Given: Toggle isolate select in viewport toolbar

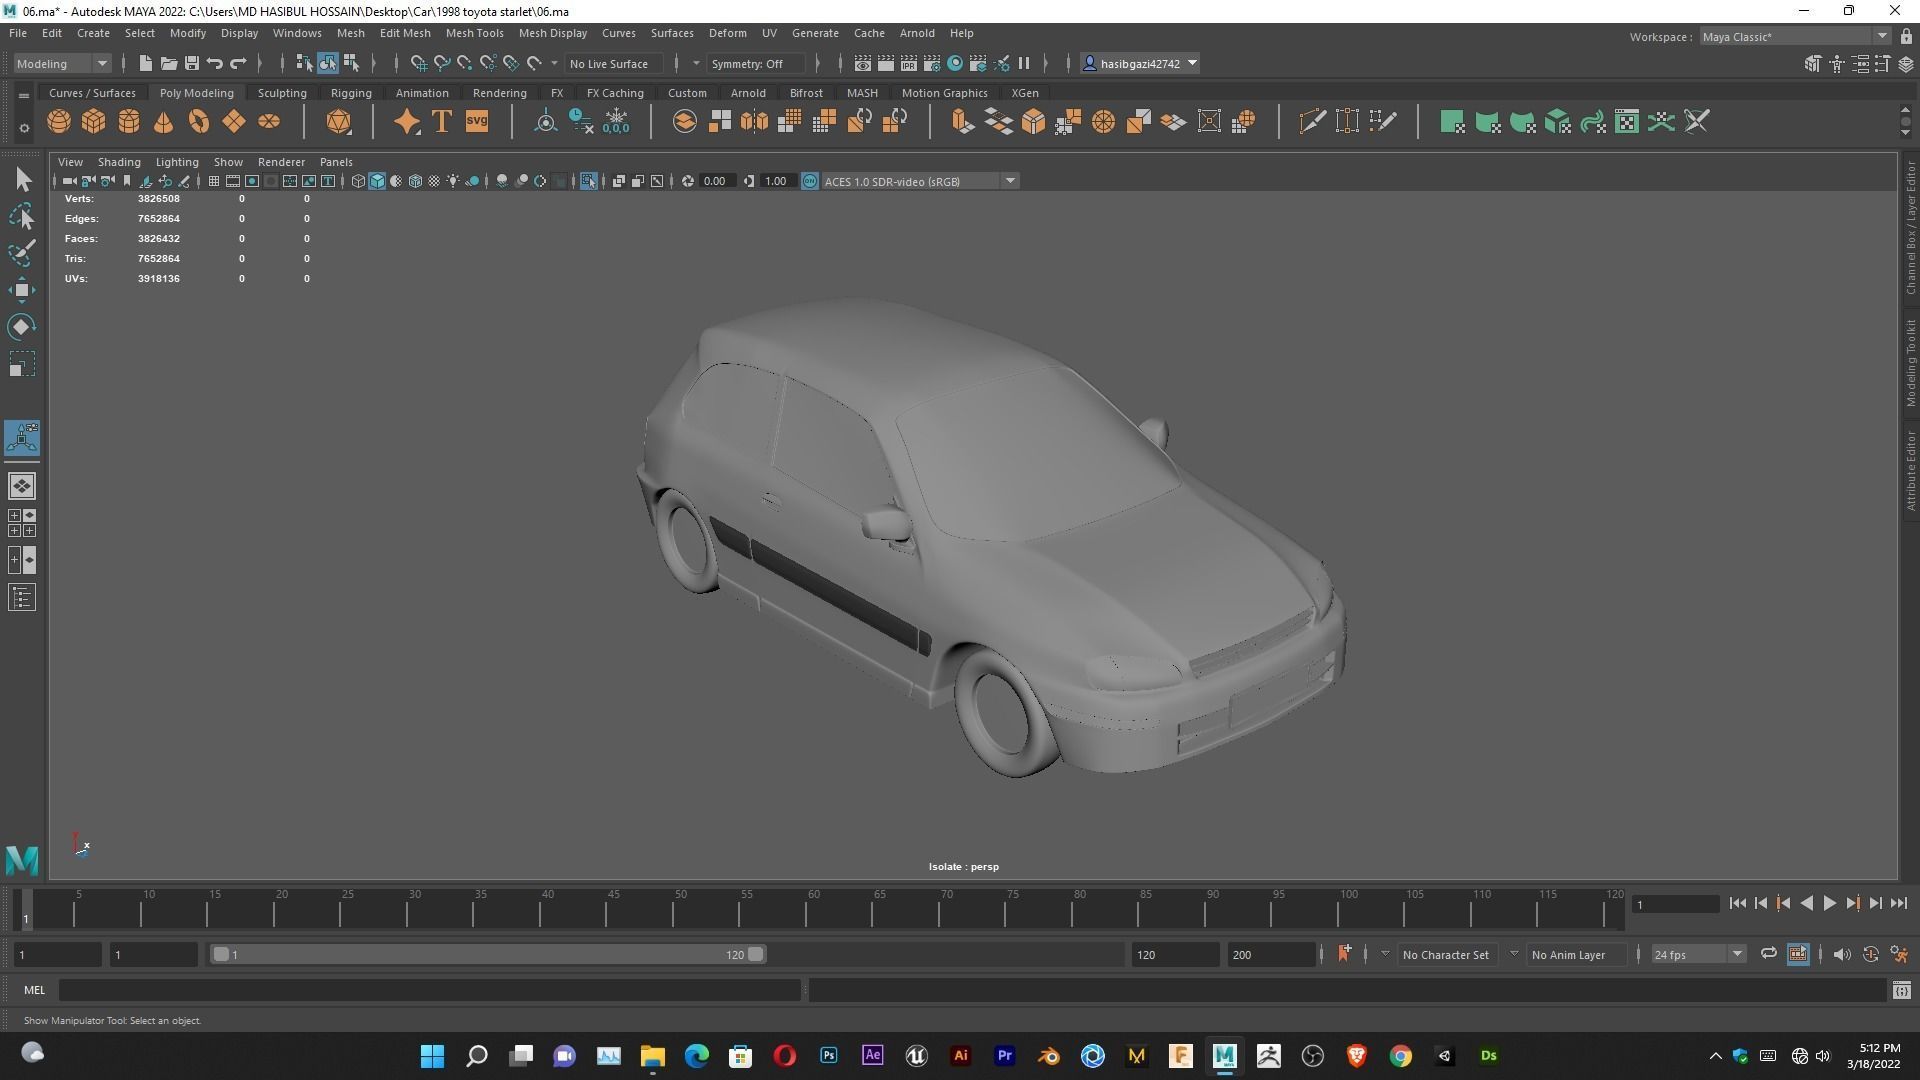Looking at the screenshot, I should (589, 181).
